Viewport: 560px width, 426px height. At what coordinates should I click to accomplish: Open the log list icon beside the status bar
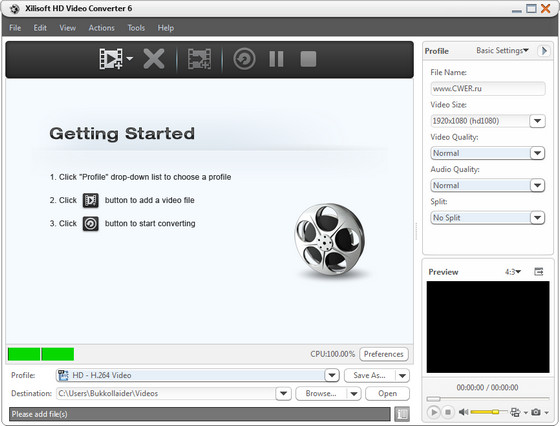point(402,414)
